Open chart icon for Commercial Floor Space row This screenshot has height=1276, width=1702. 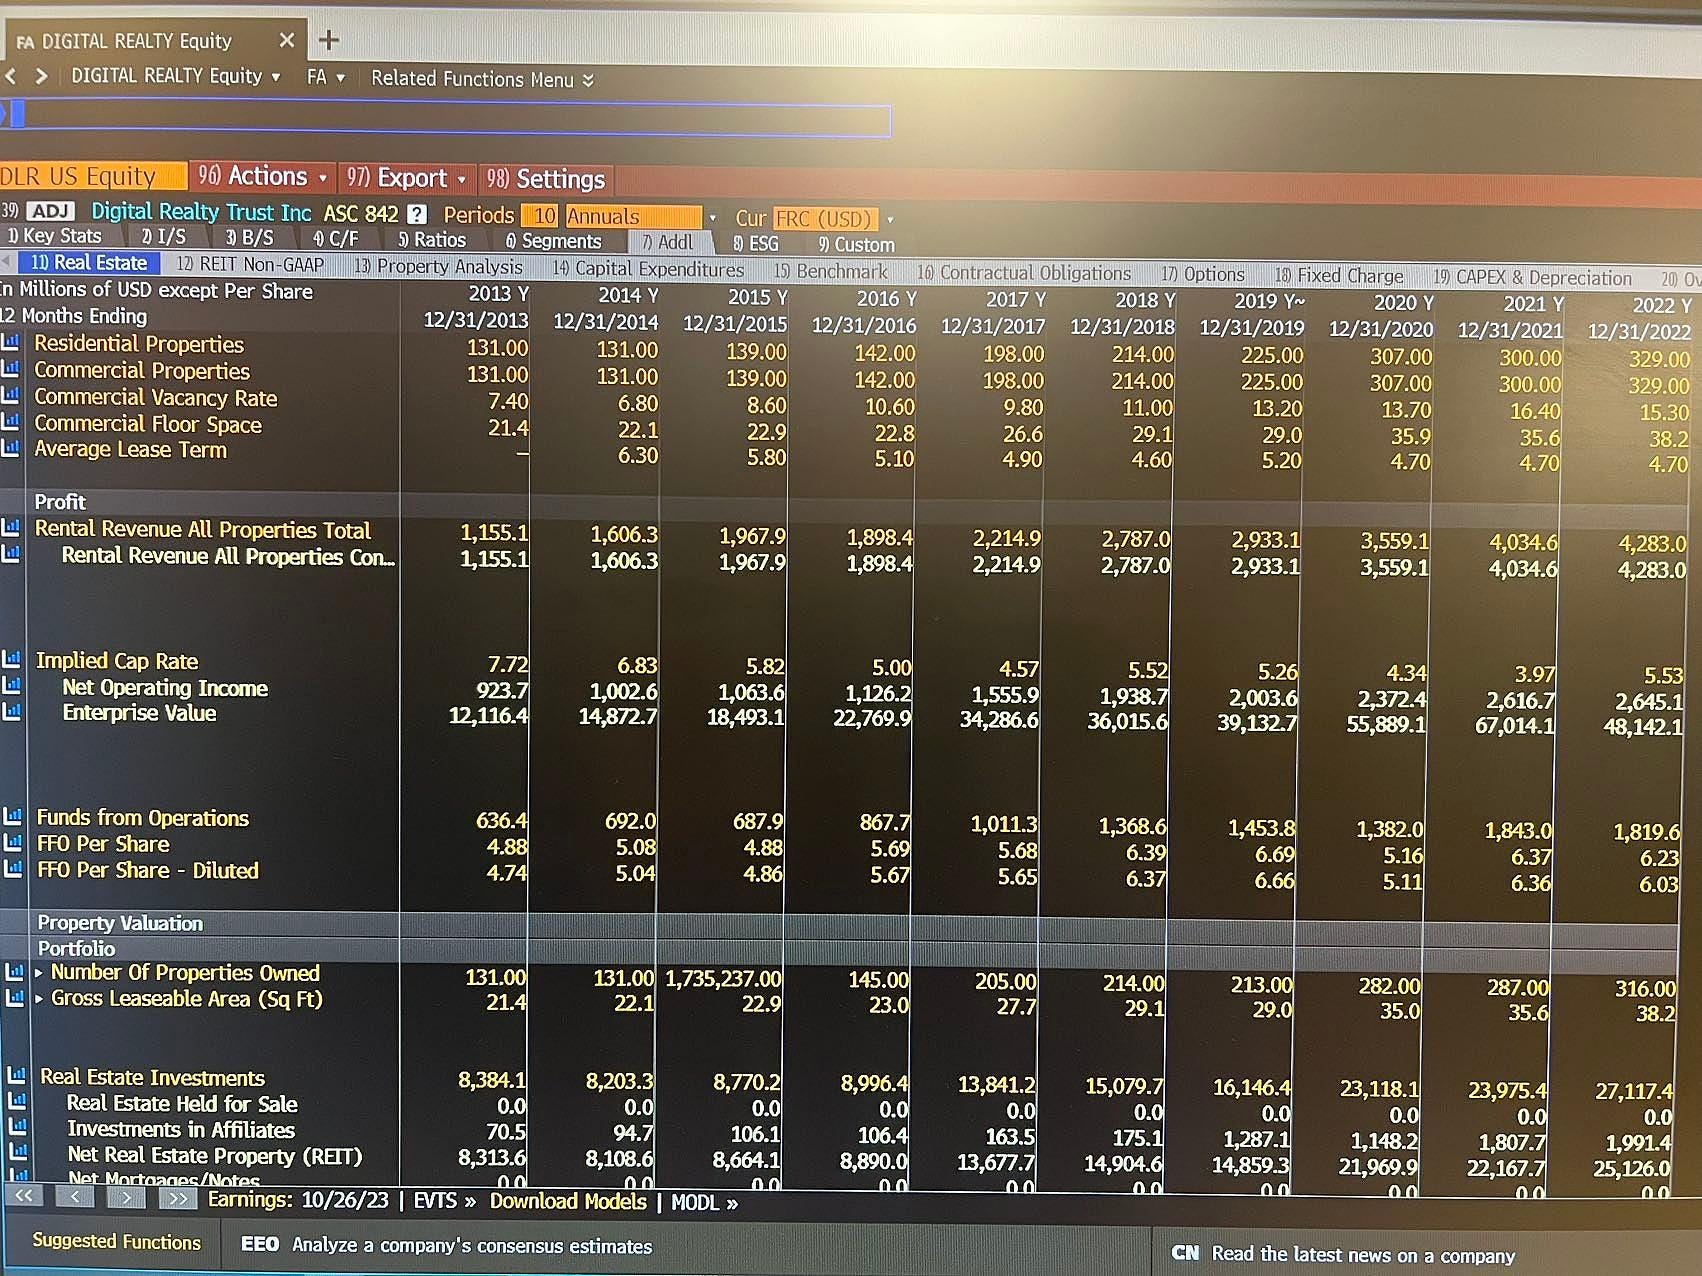pos(11,422)
